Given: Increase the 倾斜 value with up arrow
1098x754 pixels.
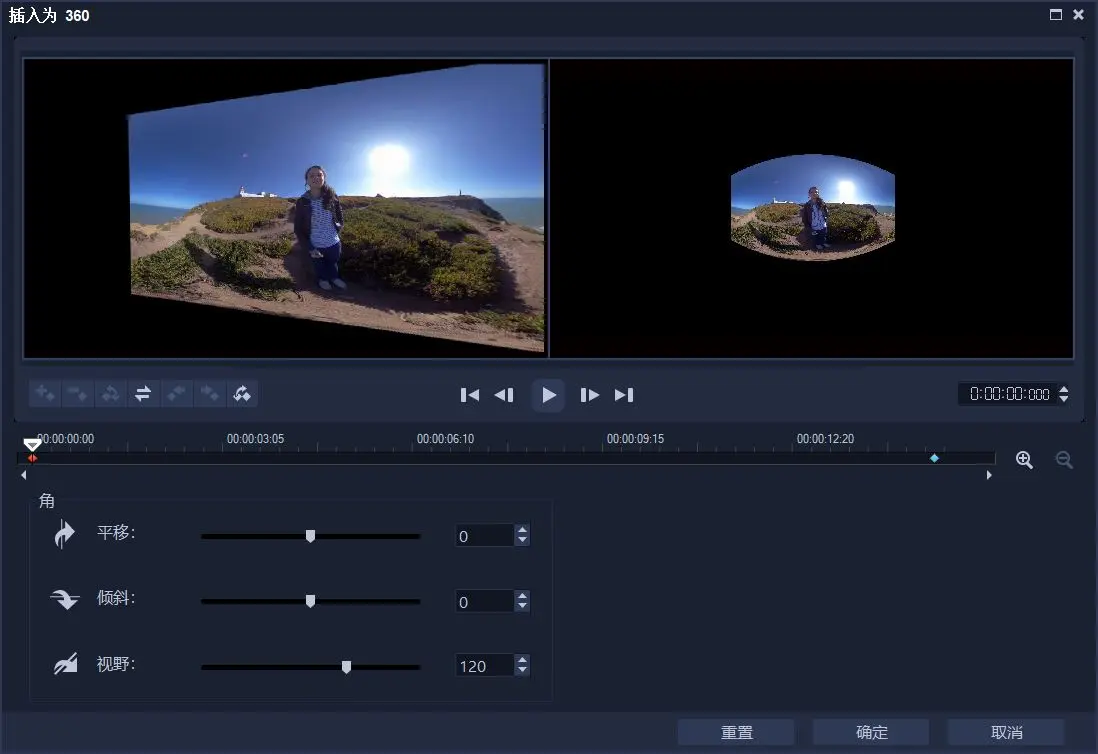Looking at the screenshot, I should (522, 596).
